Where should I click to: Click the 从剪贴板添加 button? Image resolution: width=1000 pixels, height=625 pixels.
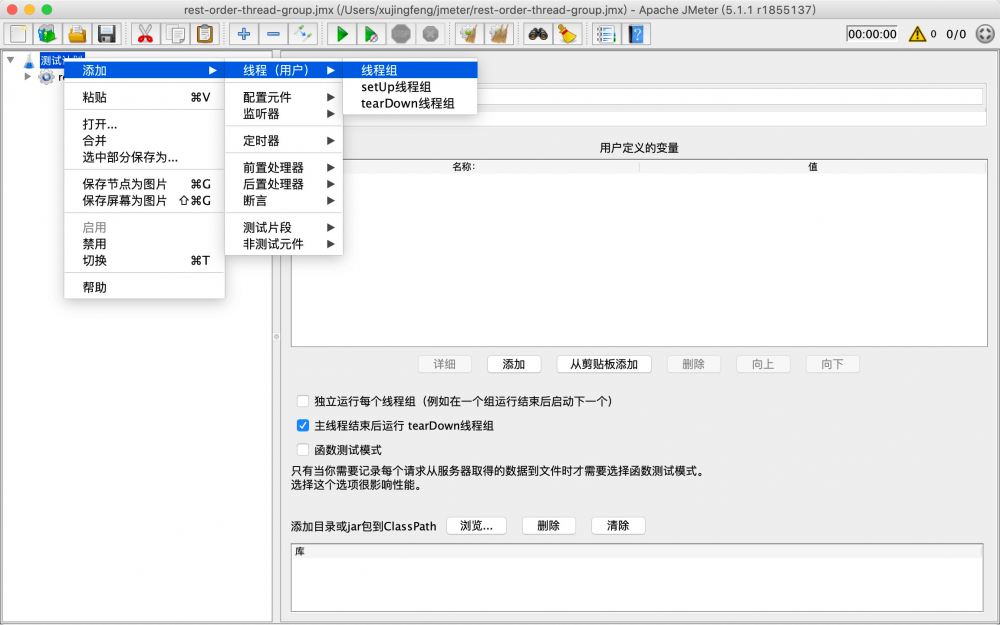point(603,364)
